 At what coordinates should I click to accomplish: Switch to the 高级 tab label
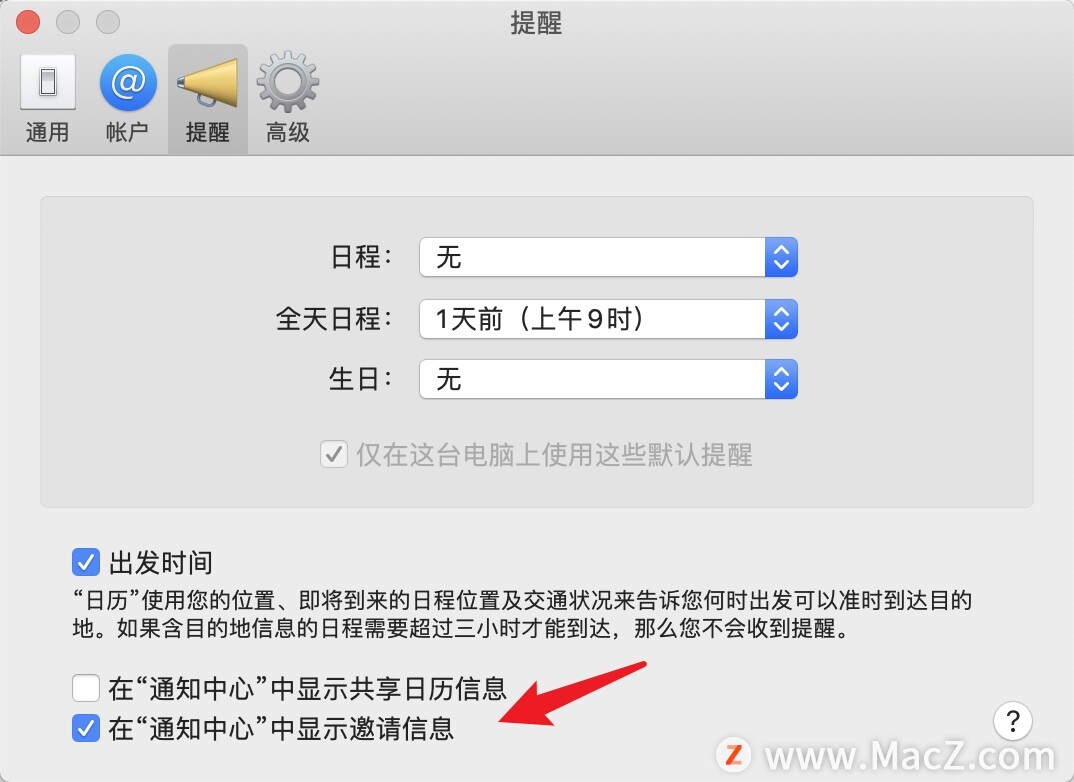(x=288, y=132)
